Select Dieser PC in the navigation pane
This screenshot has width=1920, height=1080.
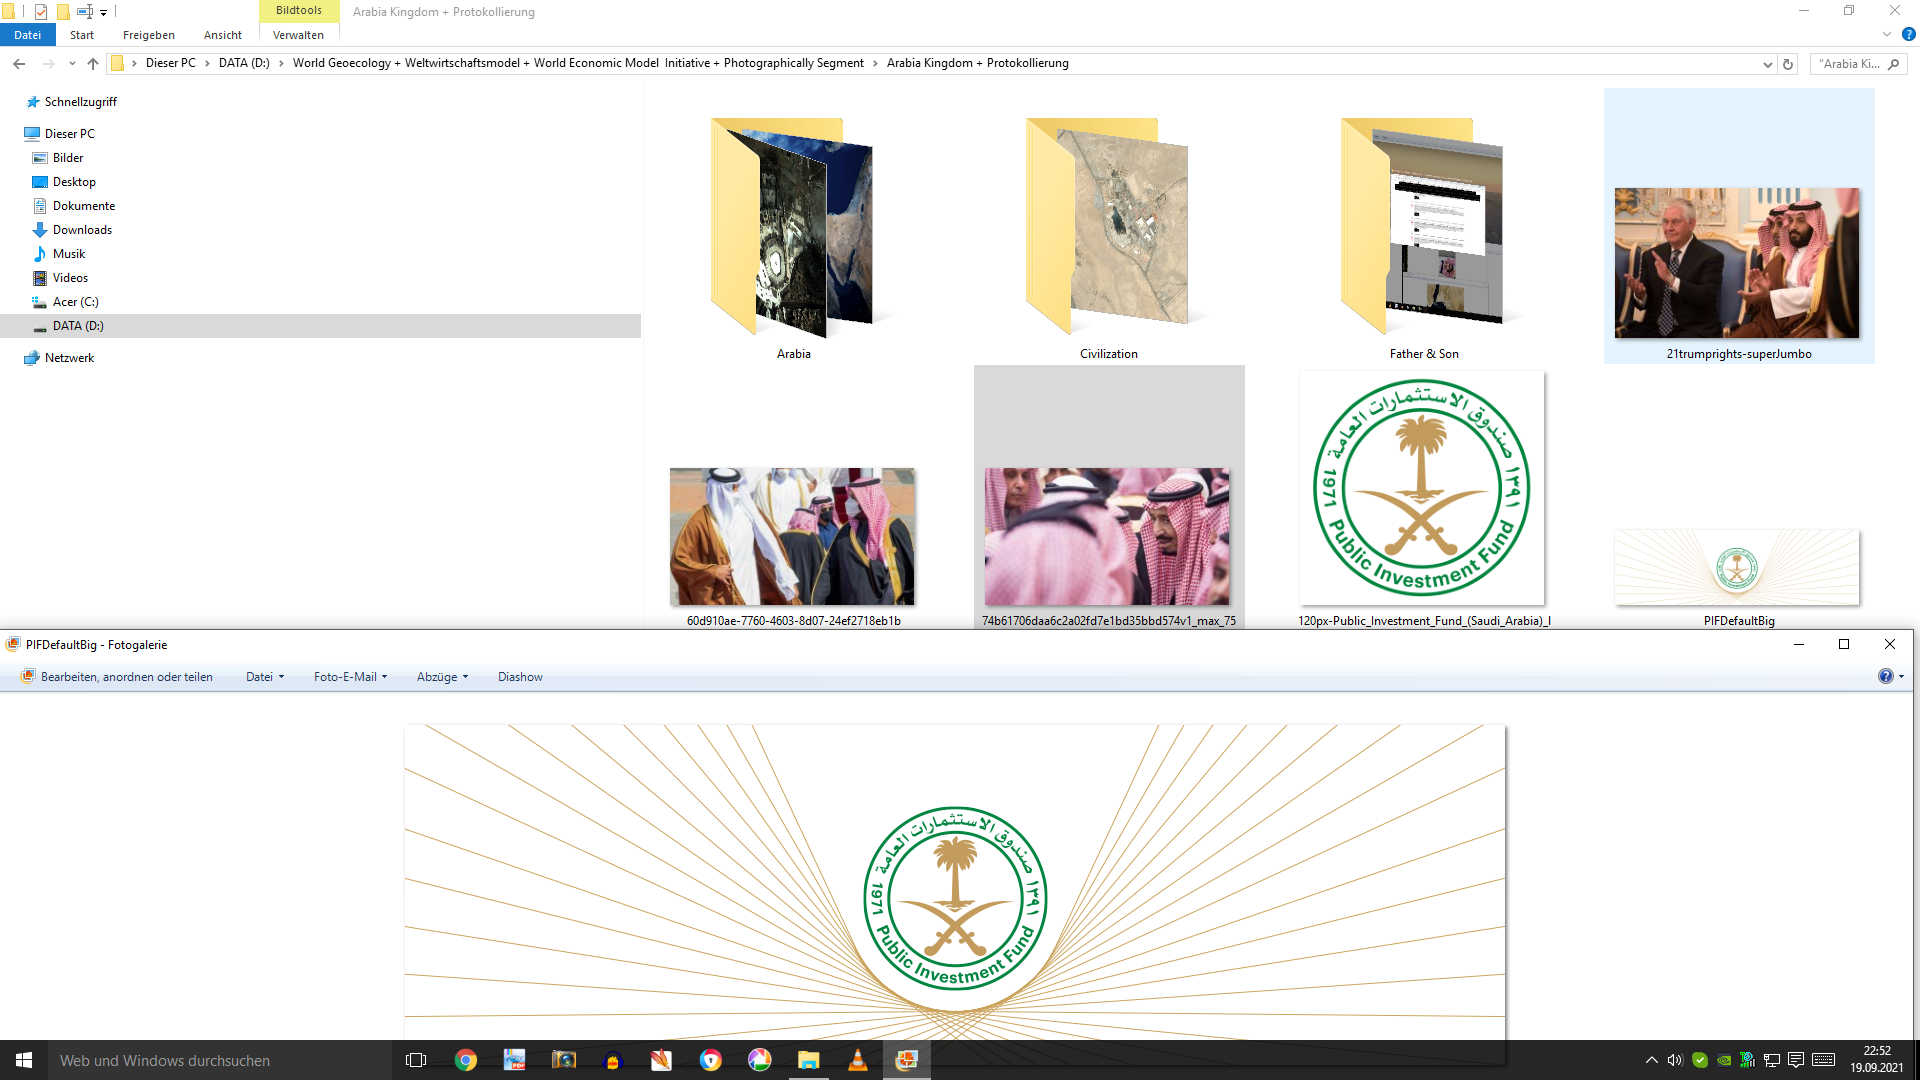[69, 134]
